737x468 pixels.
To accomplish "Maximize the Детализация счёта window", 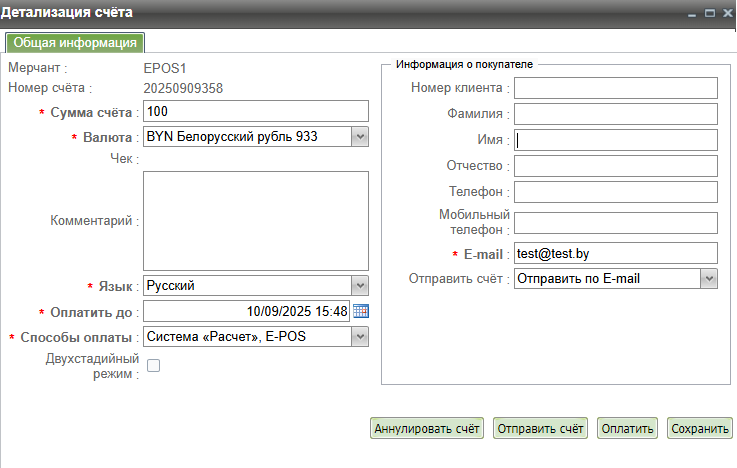I will pos(709,13).
